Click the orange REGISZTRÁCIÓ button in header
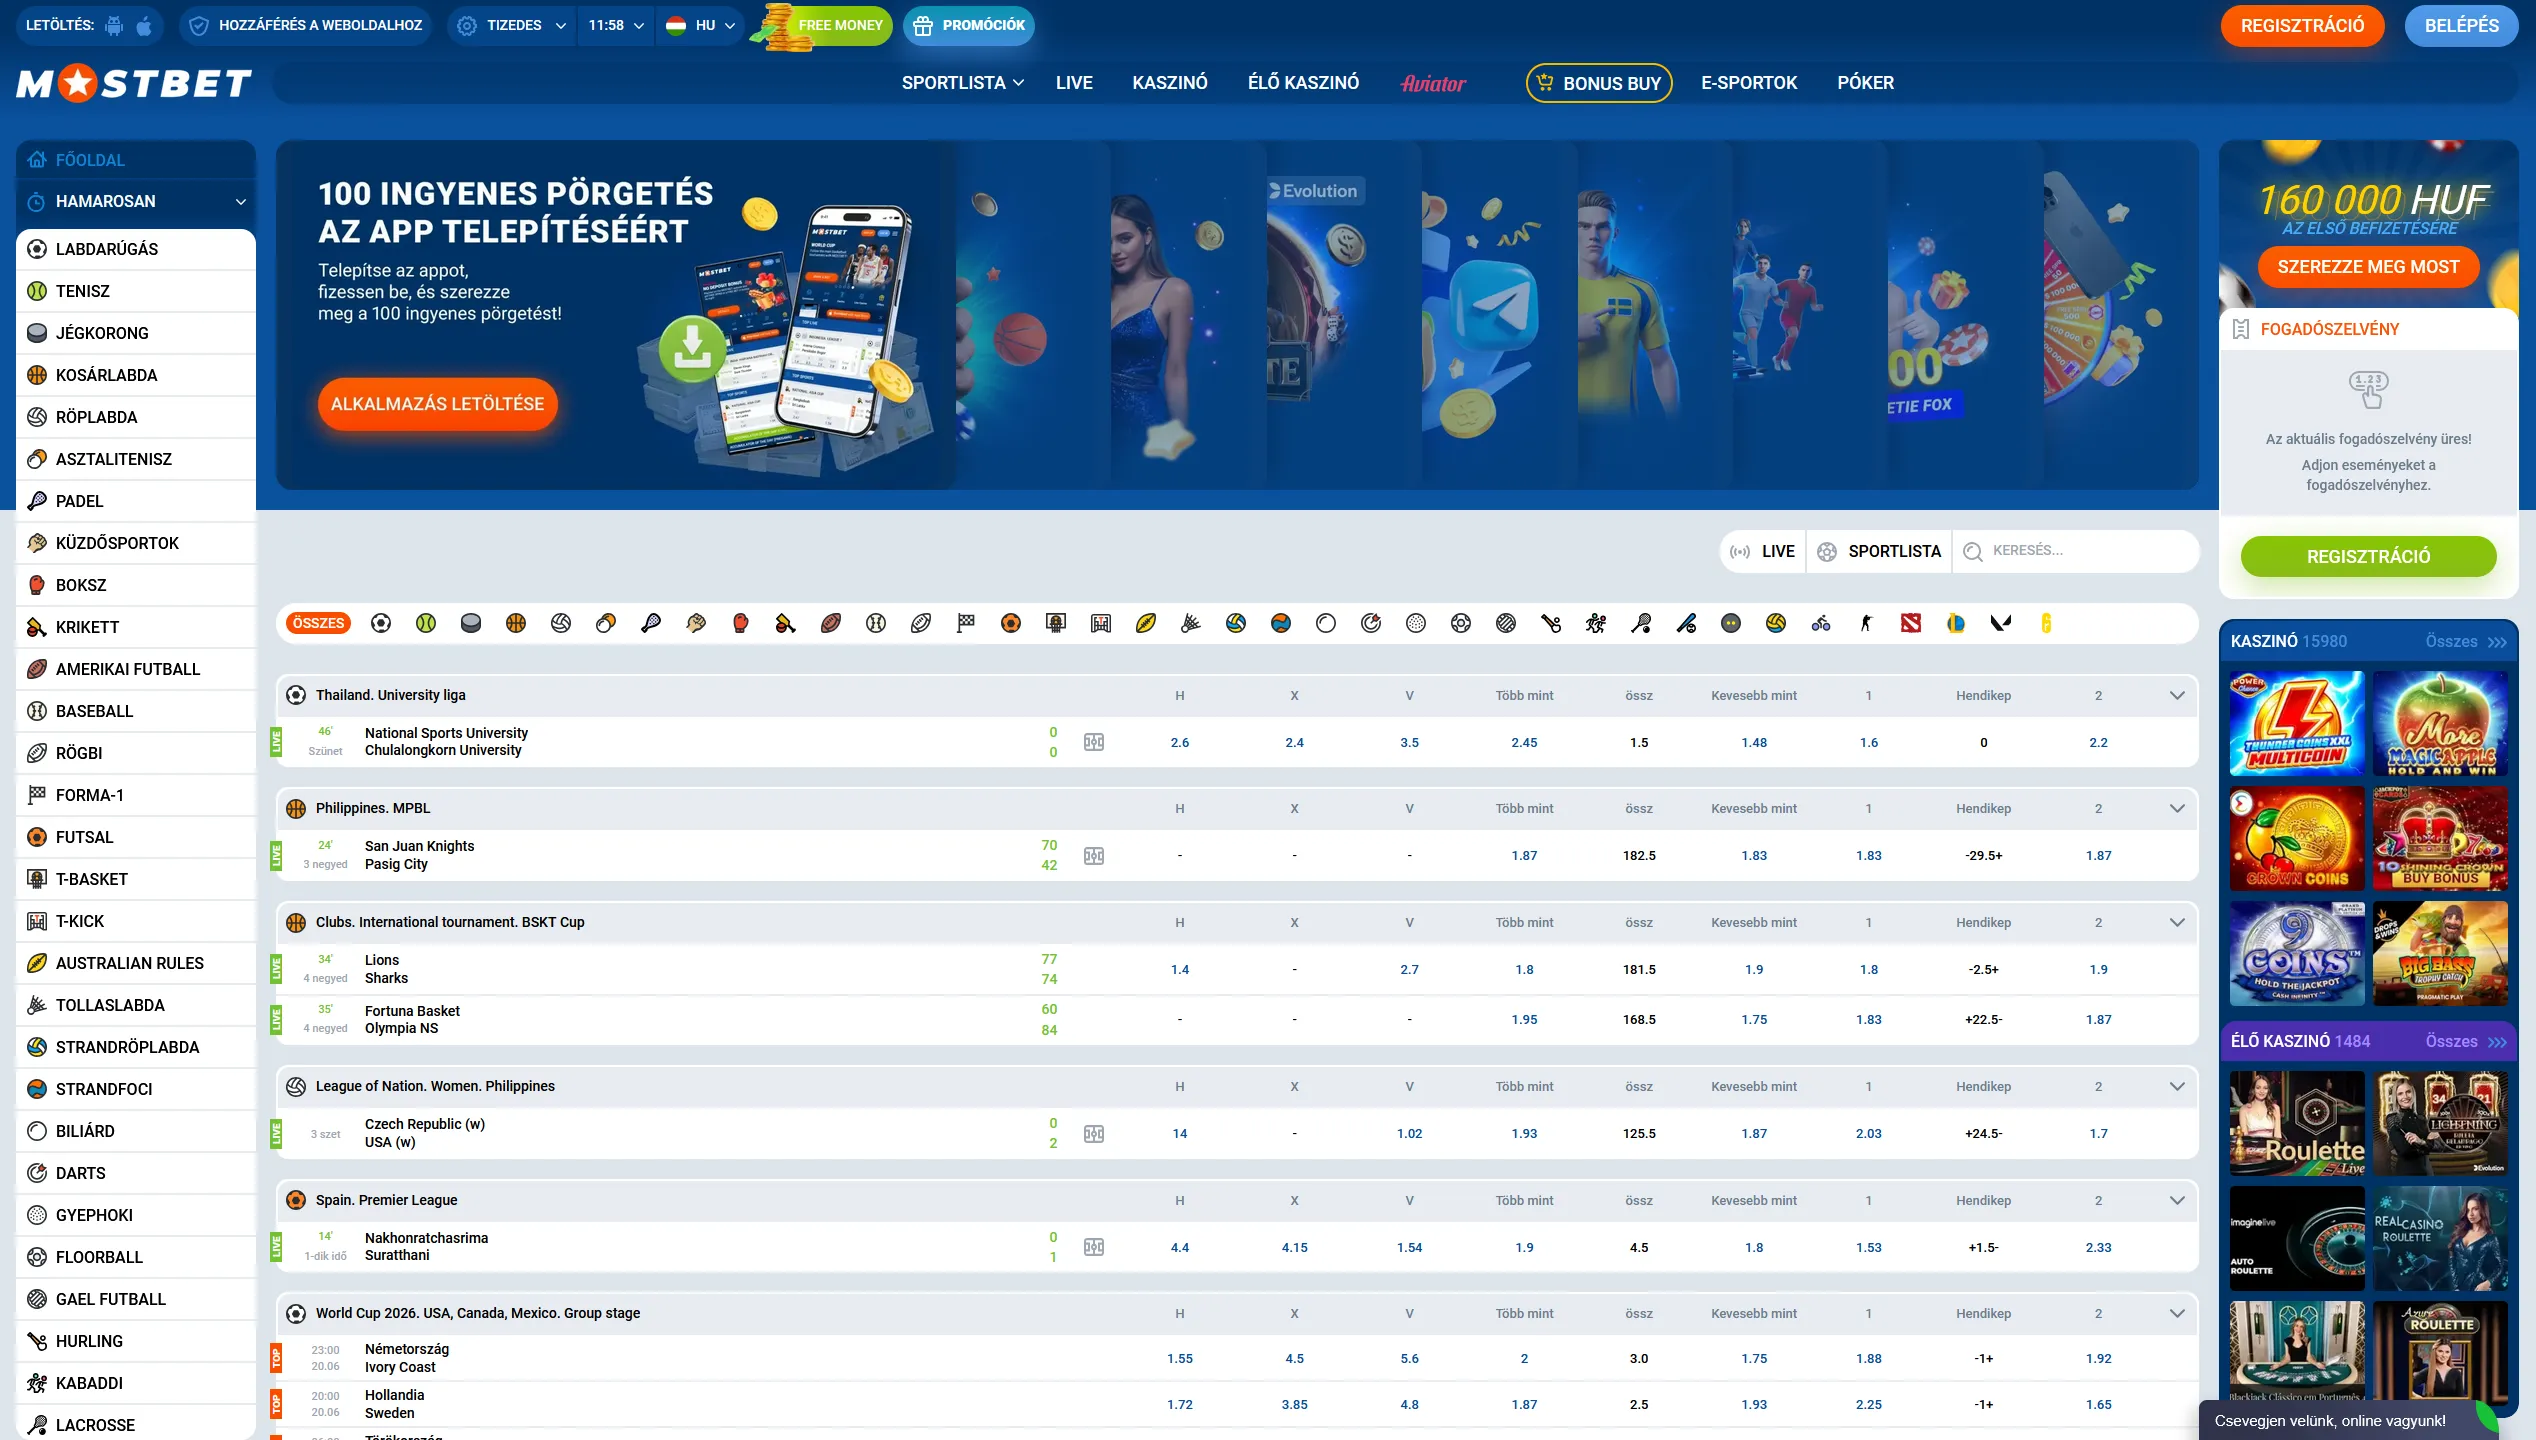This screenshot has width=2536, height=1440. [x=2302, y=26]
